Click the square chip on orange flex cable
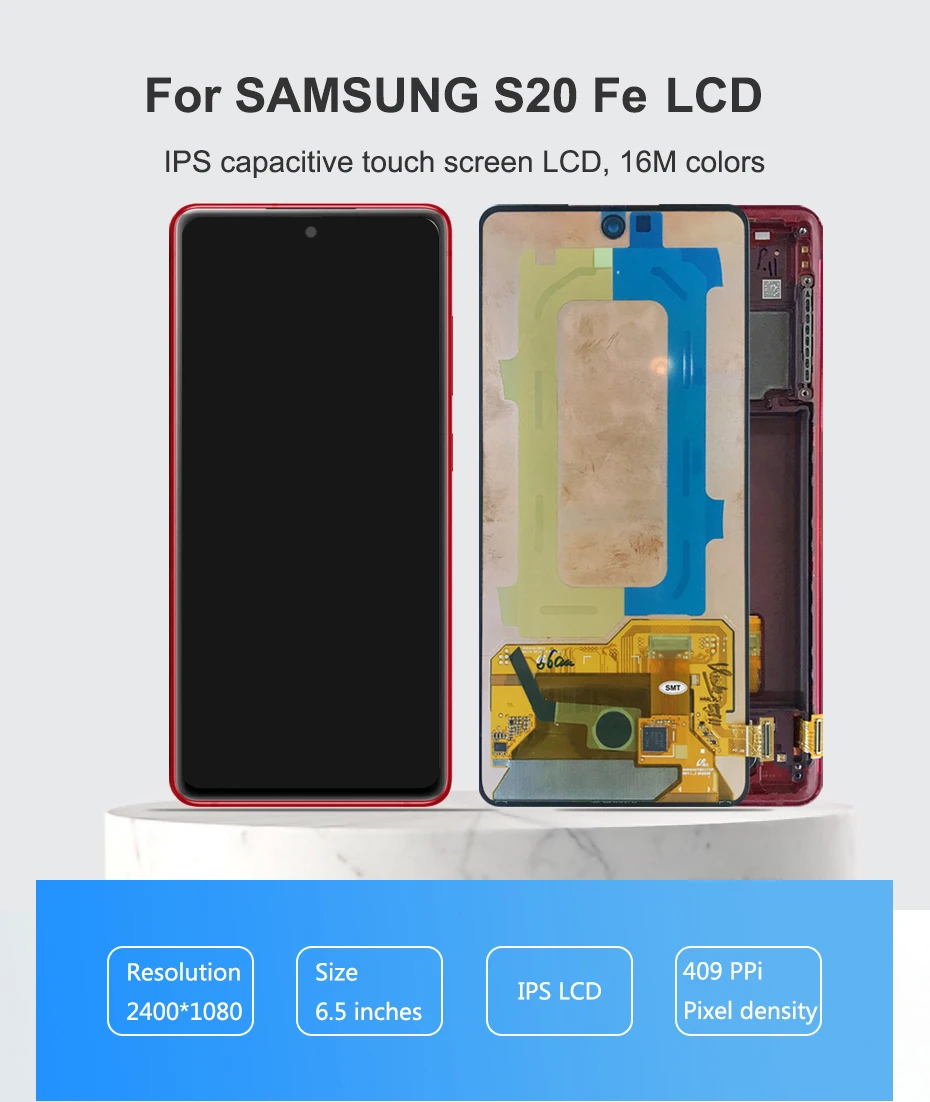This screenshot has width=930, height=1102. coord(655,738)
